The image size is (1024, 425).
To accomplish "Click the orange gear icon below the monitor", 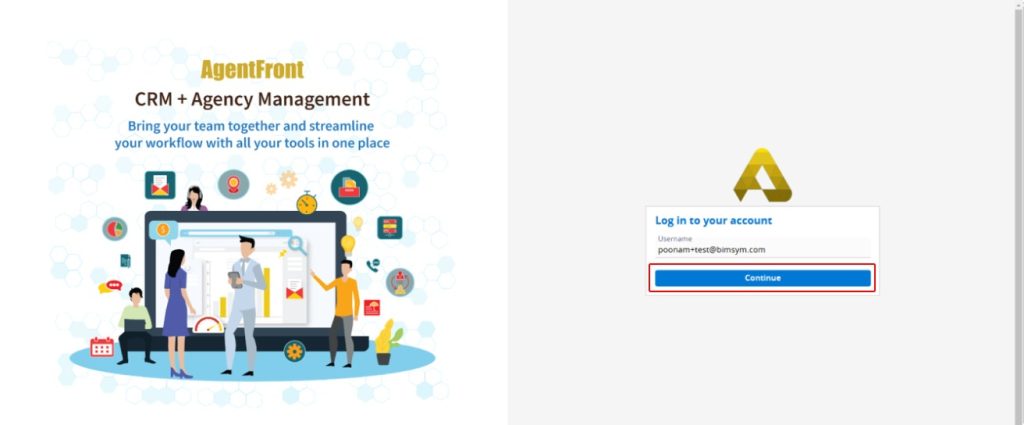I will 295,351.
